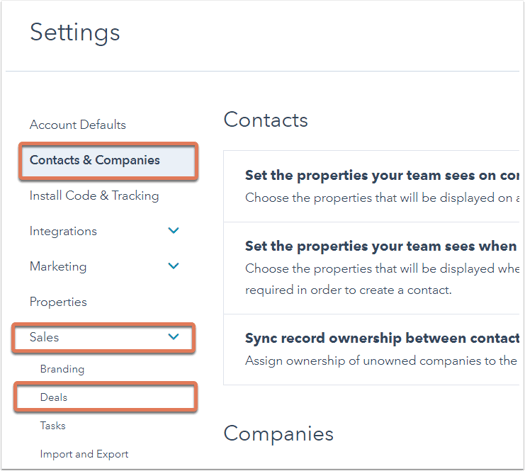Screen dimensions: 525x471
Task: Open Account Defaults settings
Action: tap(78, 125)
